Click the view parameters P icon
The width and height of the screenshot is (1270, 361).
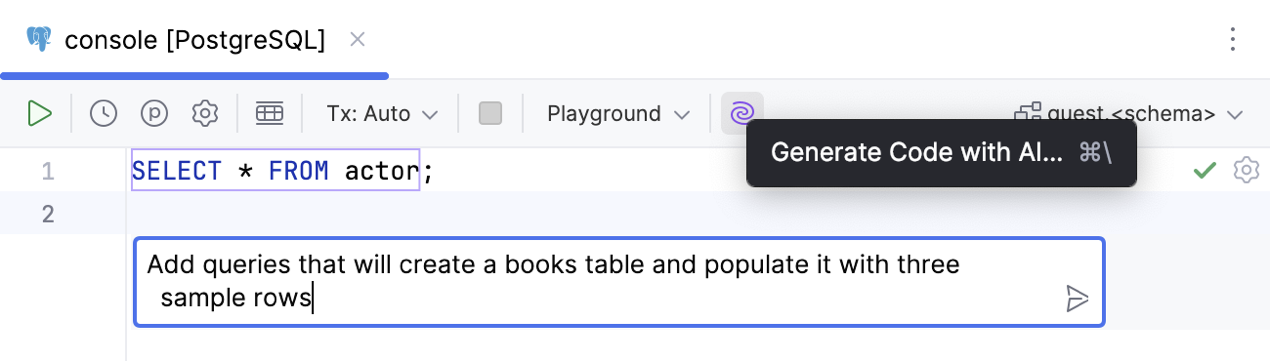point(154,113)
